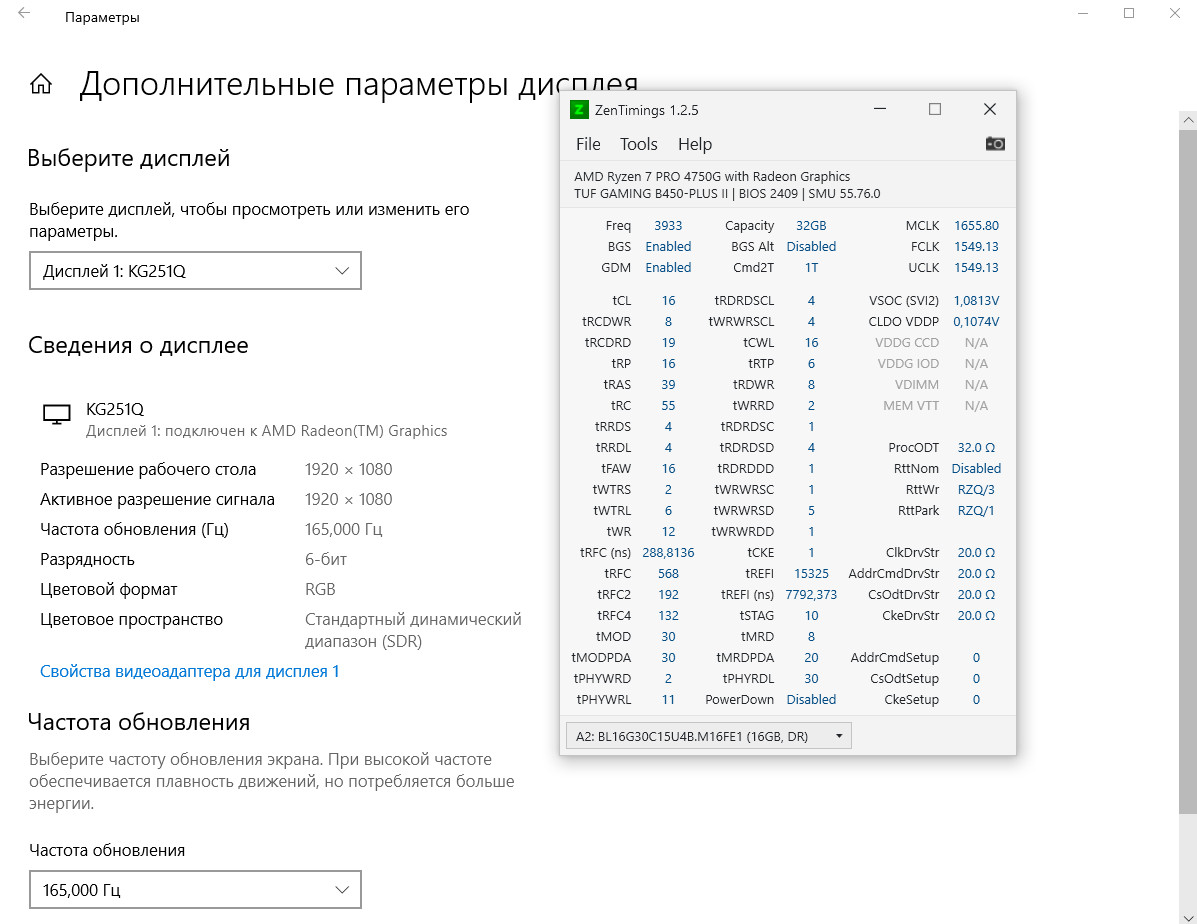Click the tRFC4 value 132
Image resolution: width=1197 pixels, height=924 pixels.
click(668, 615)
